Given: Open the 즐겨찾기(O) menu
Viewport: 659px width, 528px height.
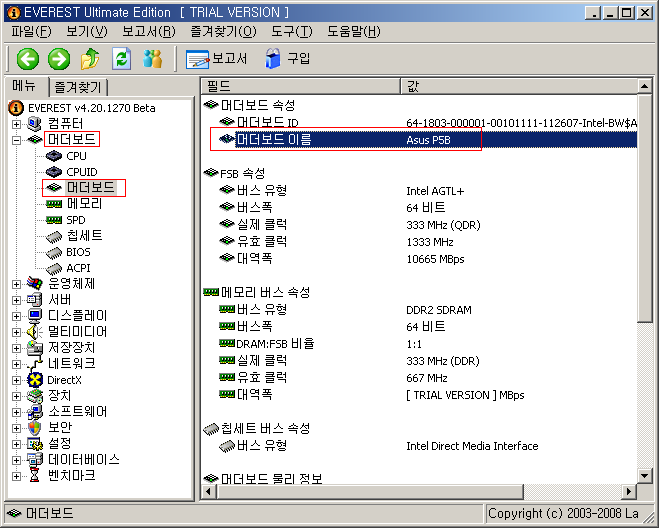Looking at the screenshot, I should click(223, 32).
